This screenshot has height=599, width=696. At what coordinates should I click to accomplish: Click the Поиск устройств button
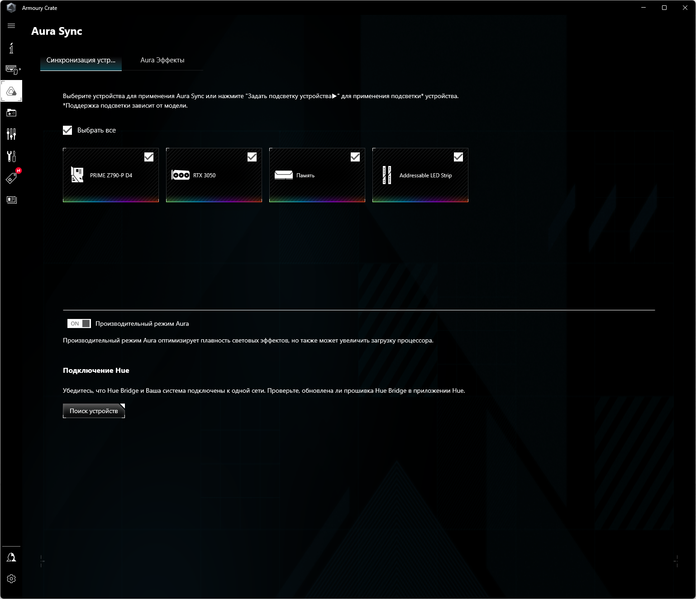tap(94, 411)
